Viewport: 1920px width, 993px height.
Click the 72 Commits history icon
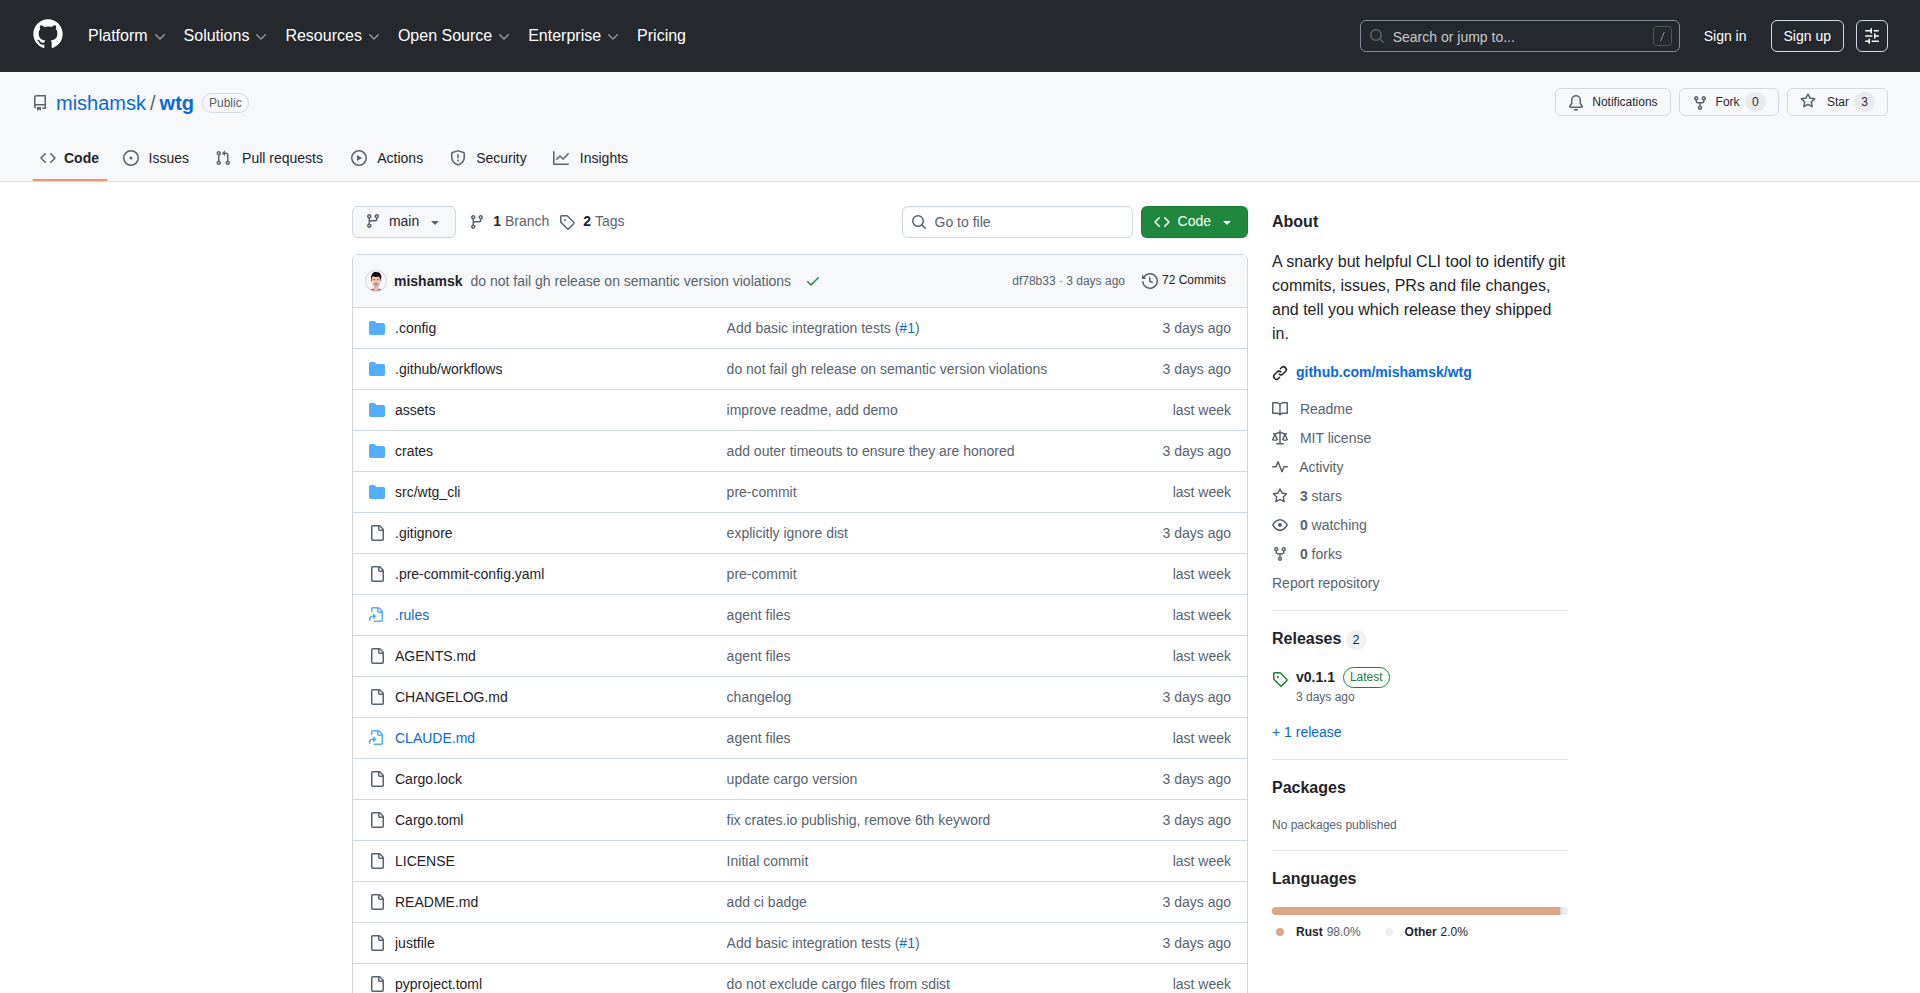pyautogui.click(x=1149, y=281)
